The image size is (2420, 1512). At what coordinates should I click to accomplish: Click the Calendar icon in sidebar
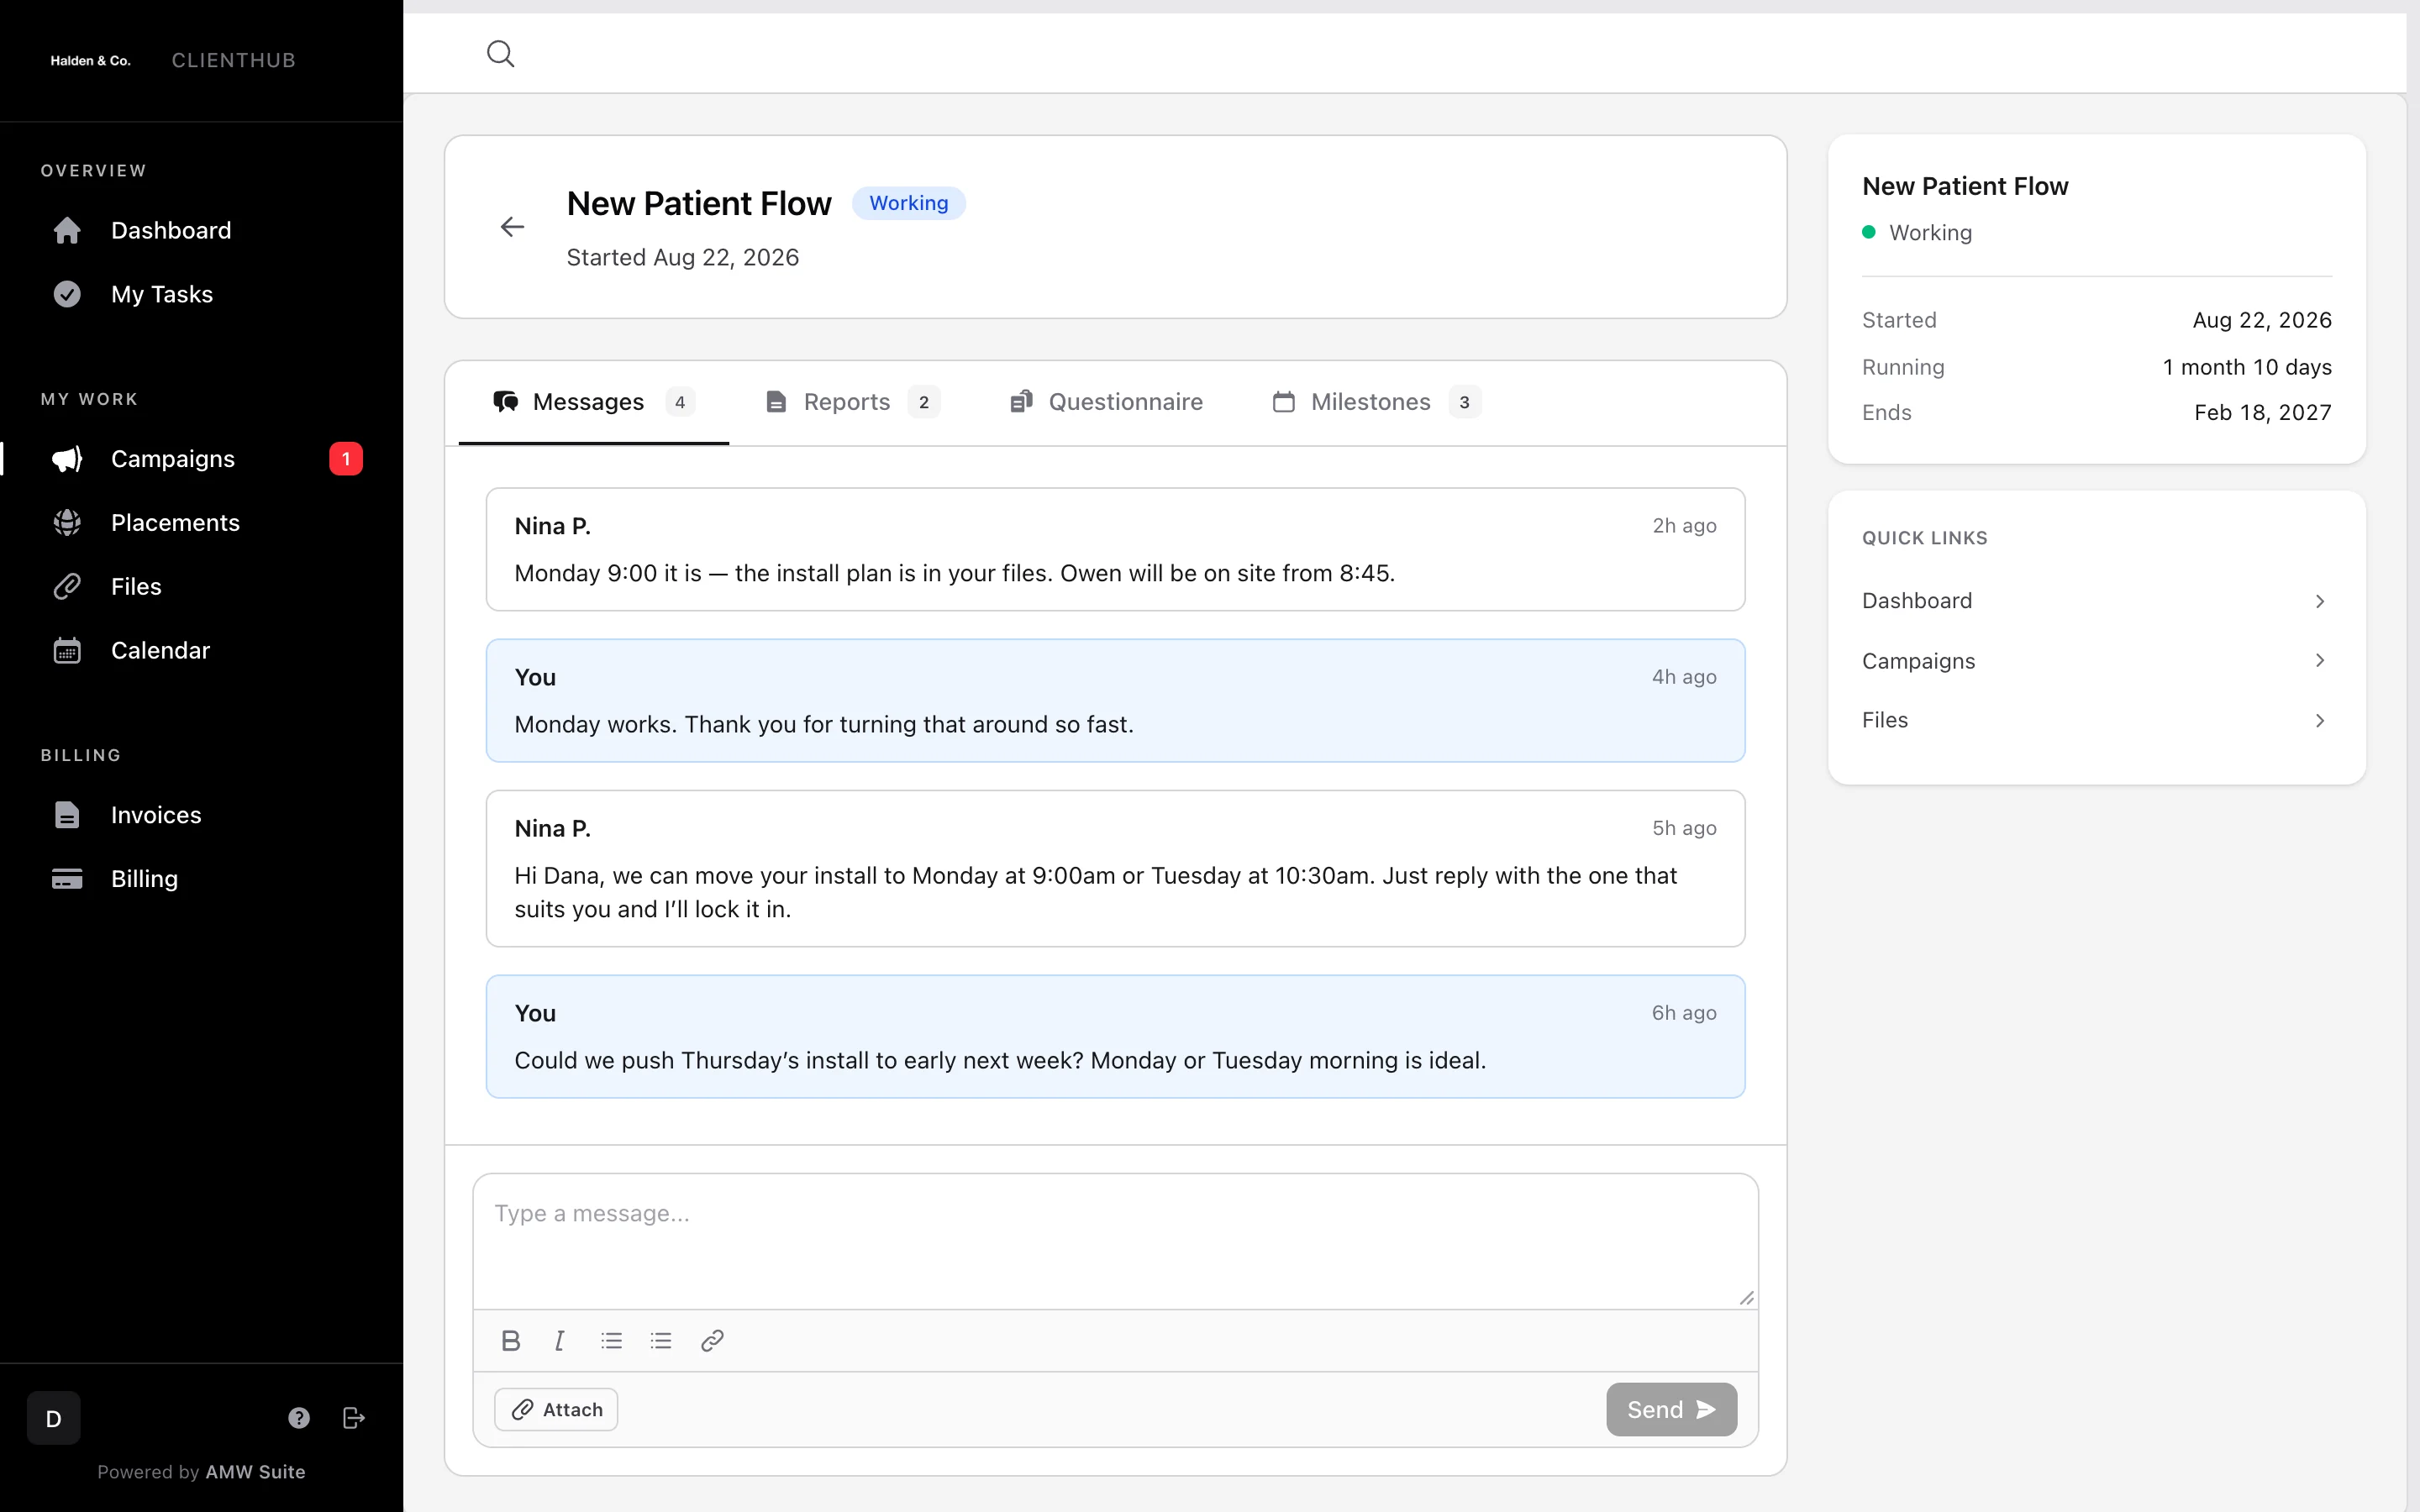click(67, 651)
